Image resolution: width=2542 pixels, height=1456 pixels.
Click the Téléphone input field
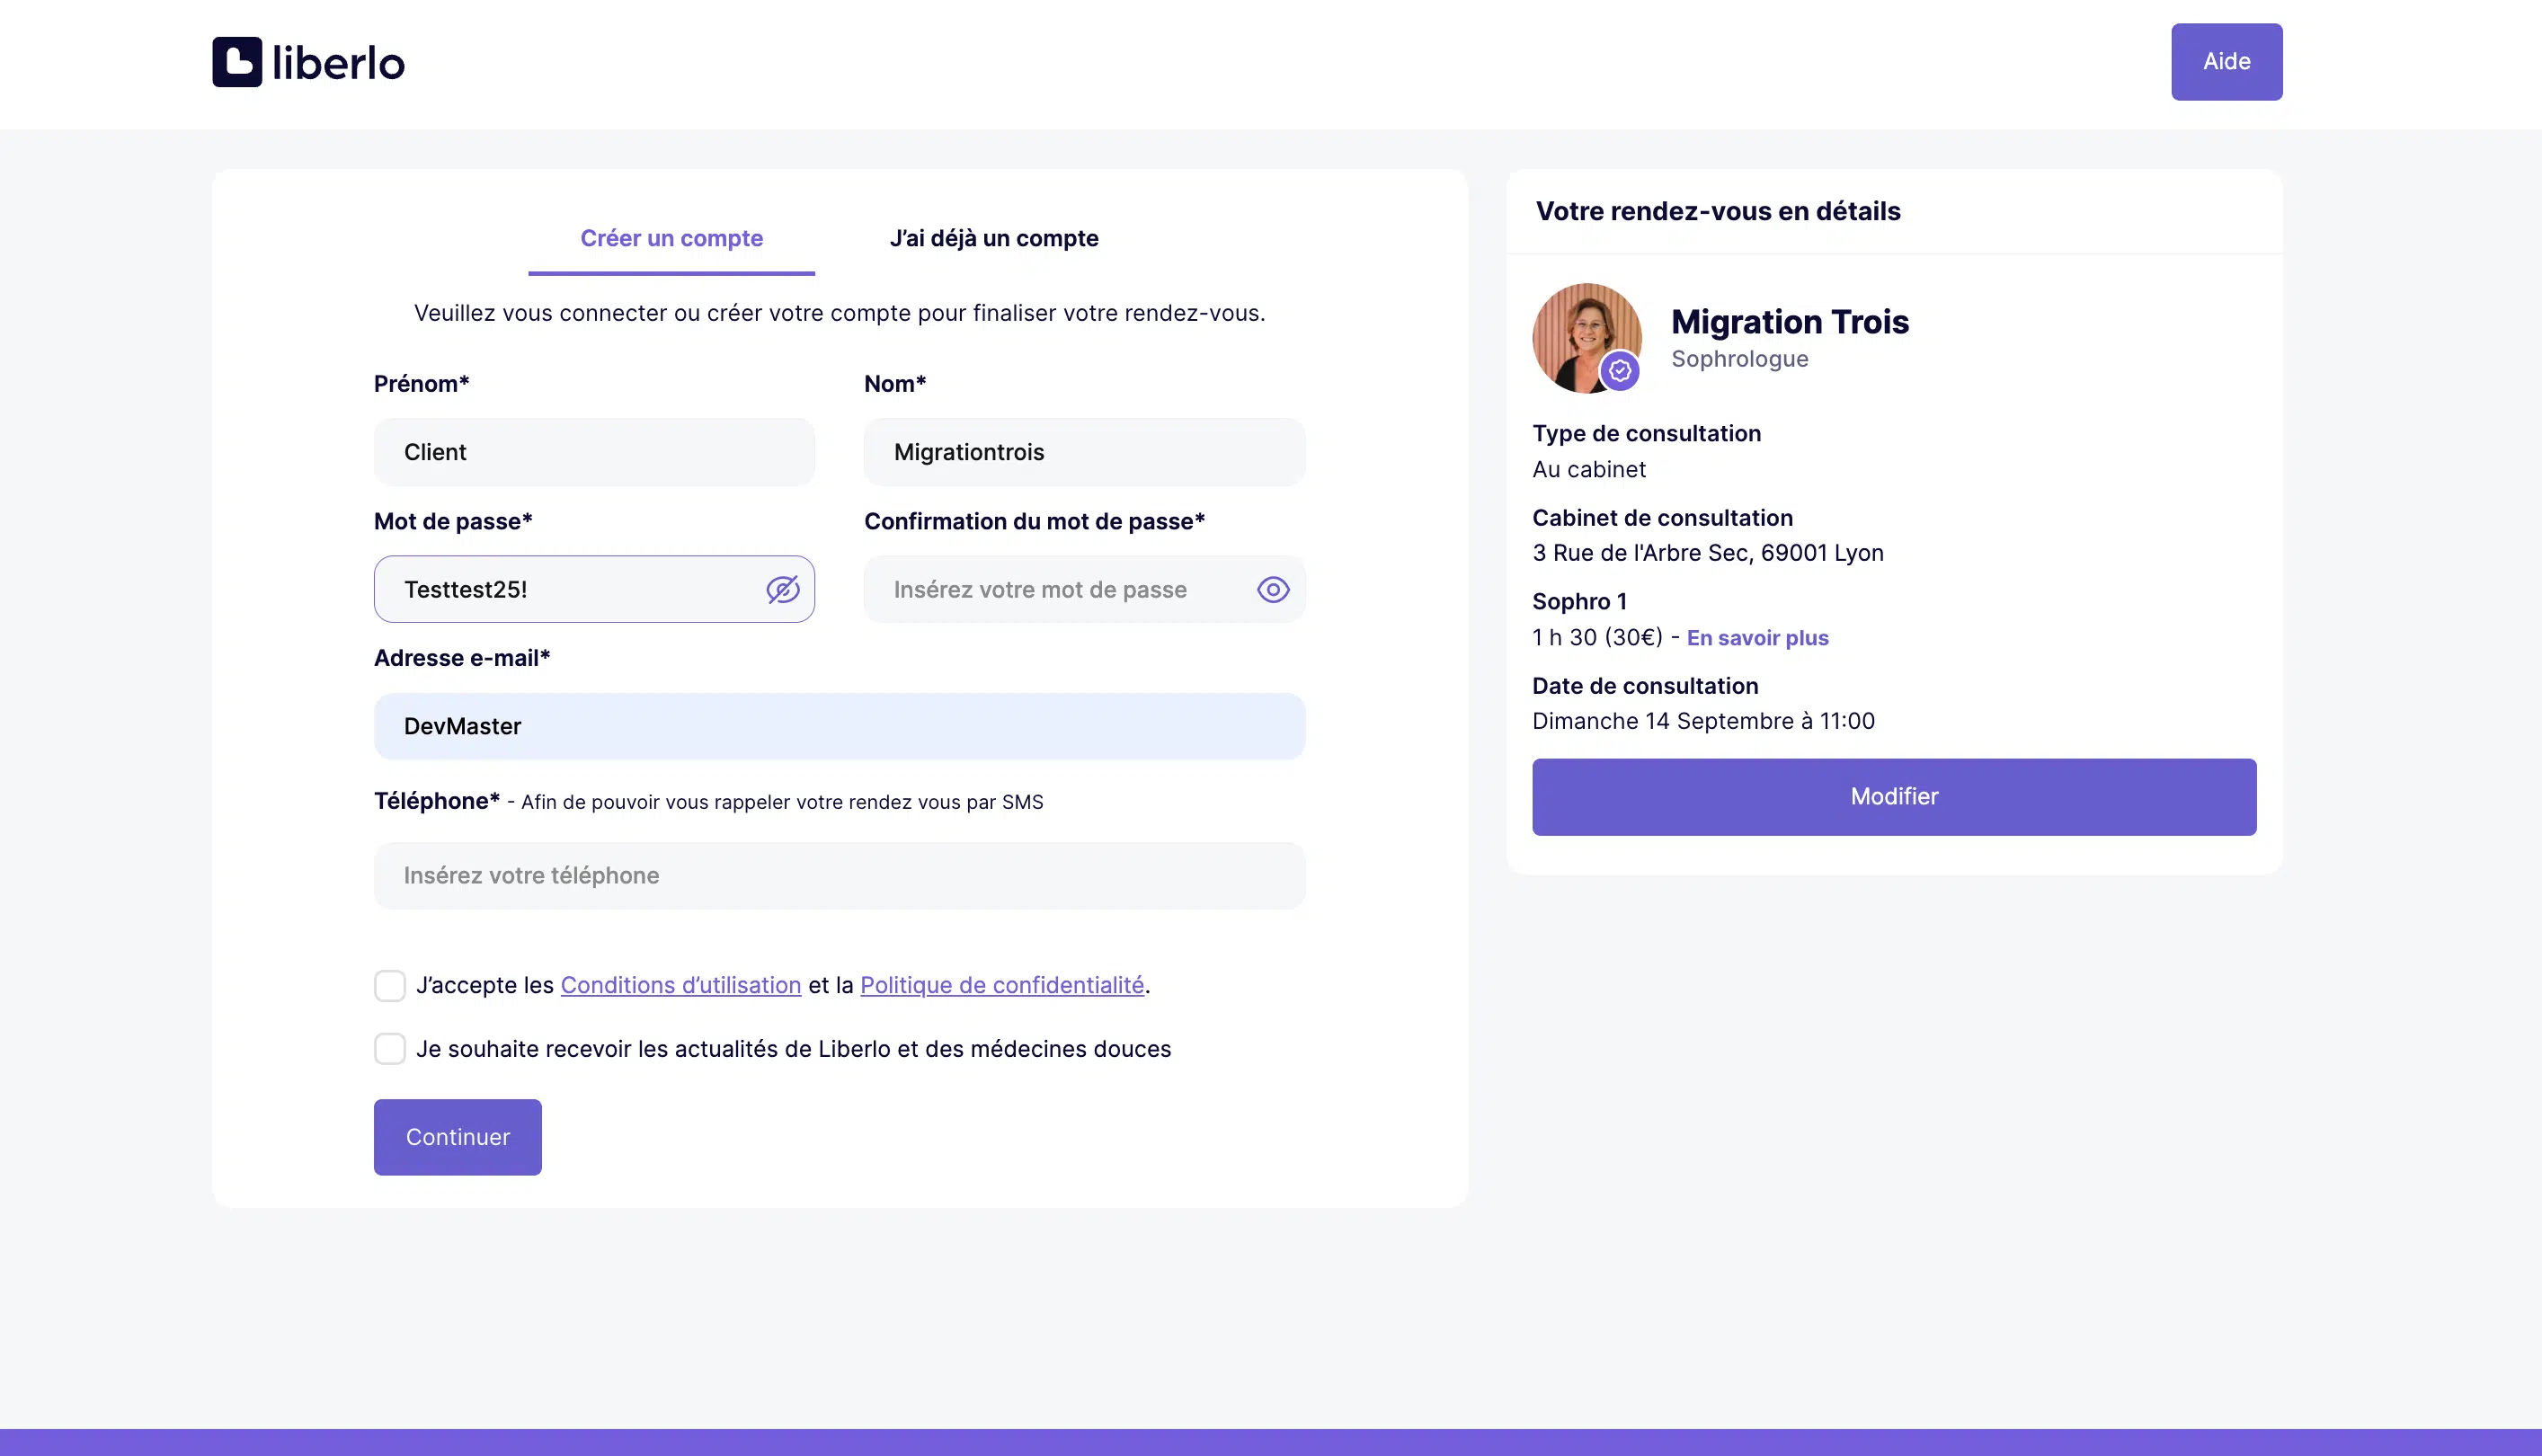839,875
